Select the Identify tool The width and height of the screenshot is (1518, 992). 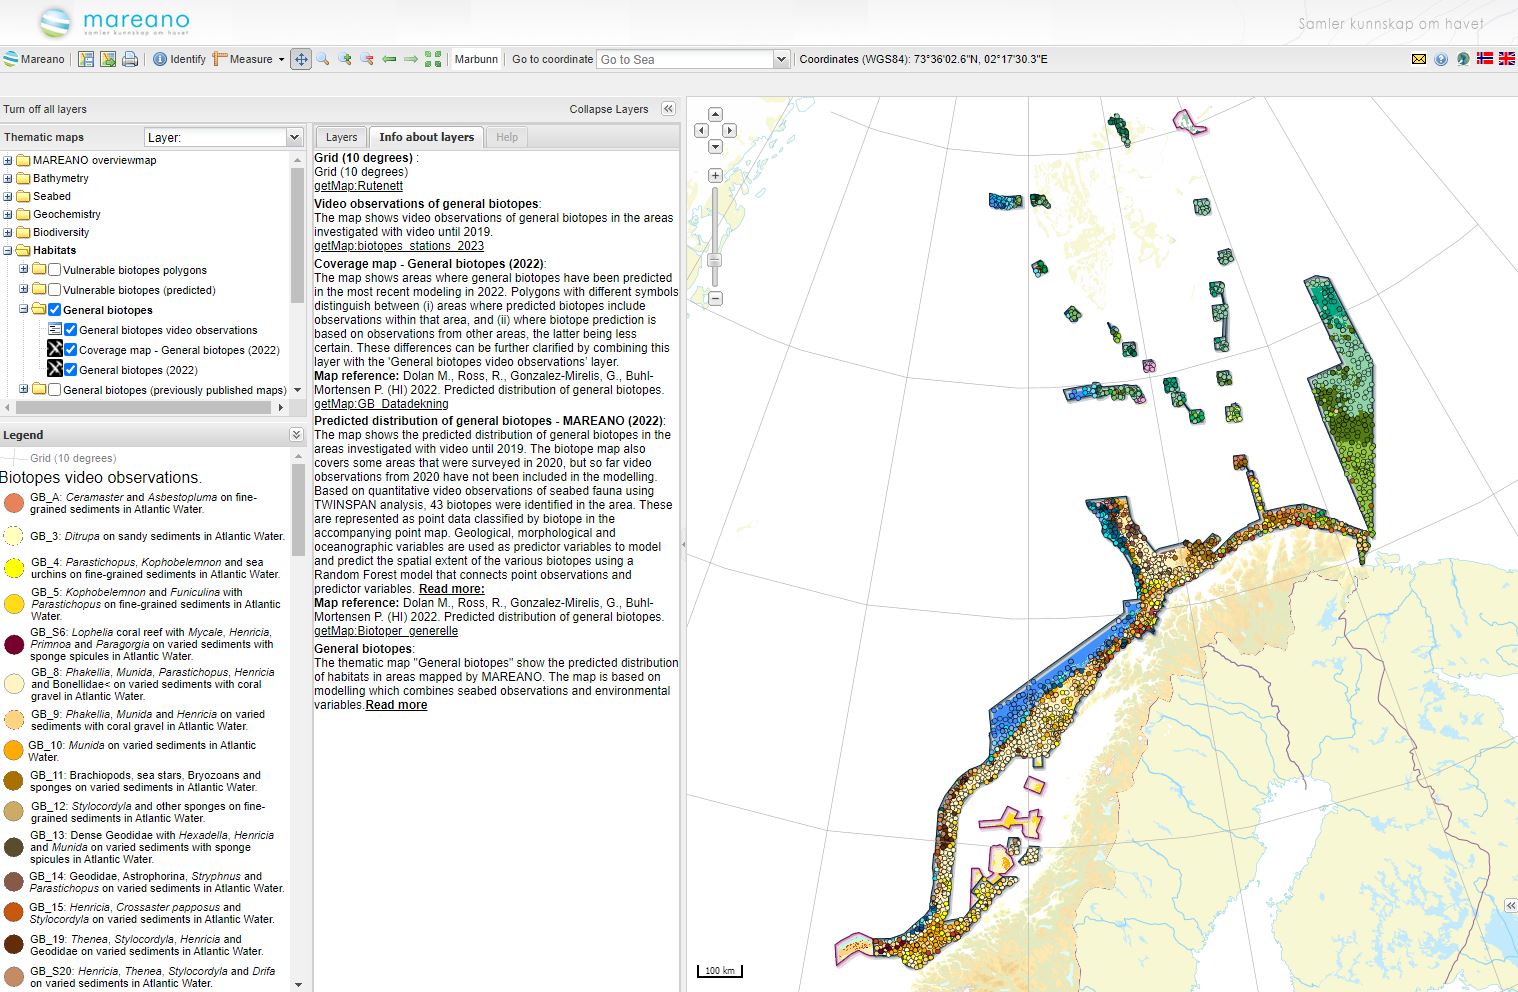tap(179, 59)
